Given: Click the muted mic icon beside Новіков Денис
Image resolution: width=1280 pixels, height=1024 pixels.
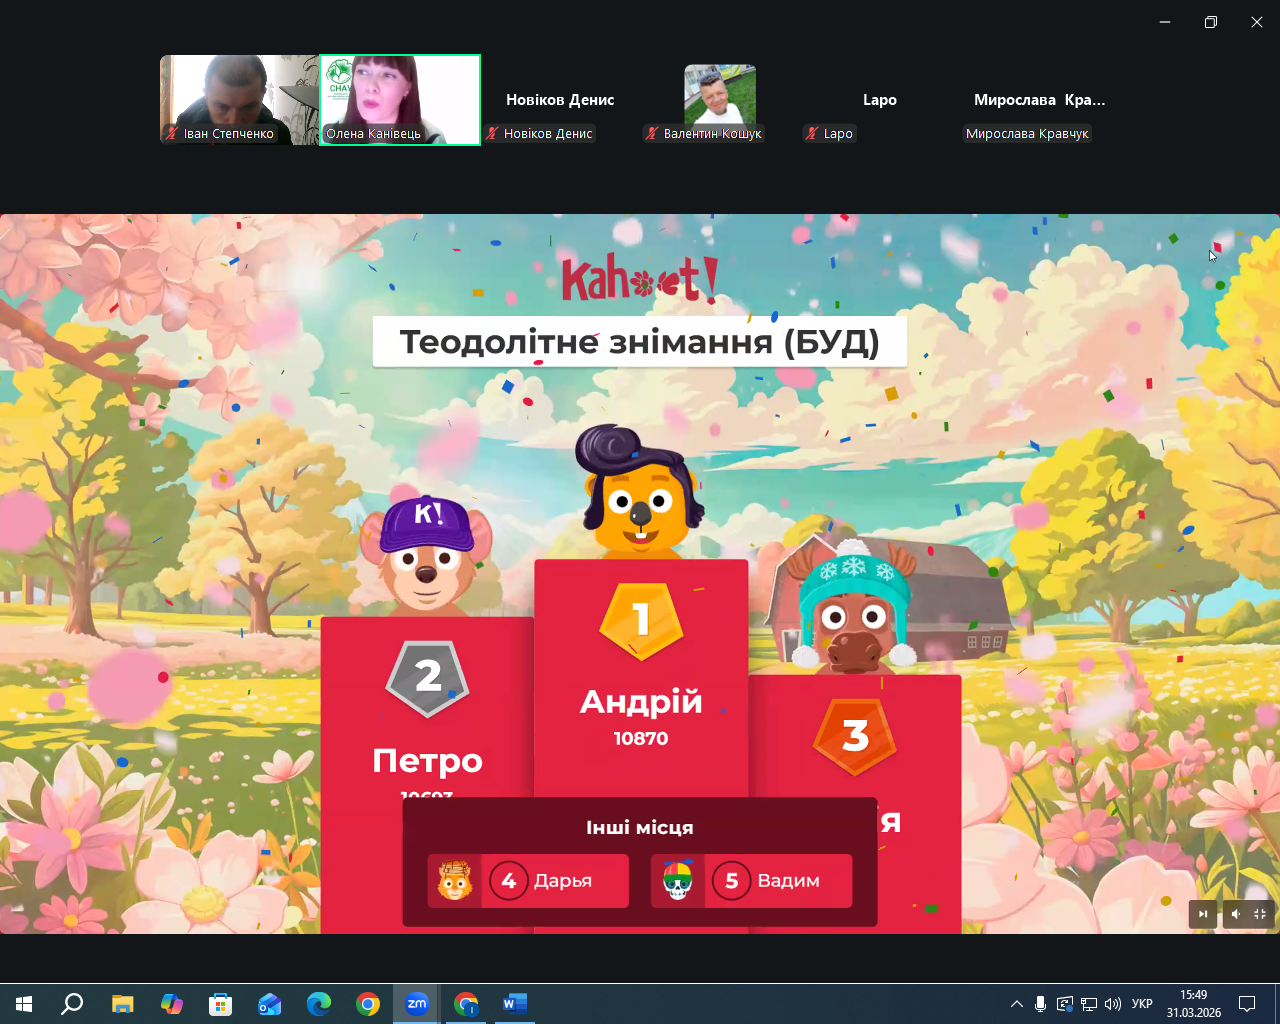Looking at the screenshot, I should pos(493,134).
